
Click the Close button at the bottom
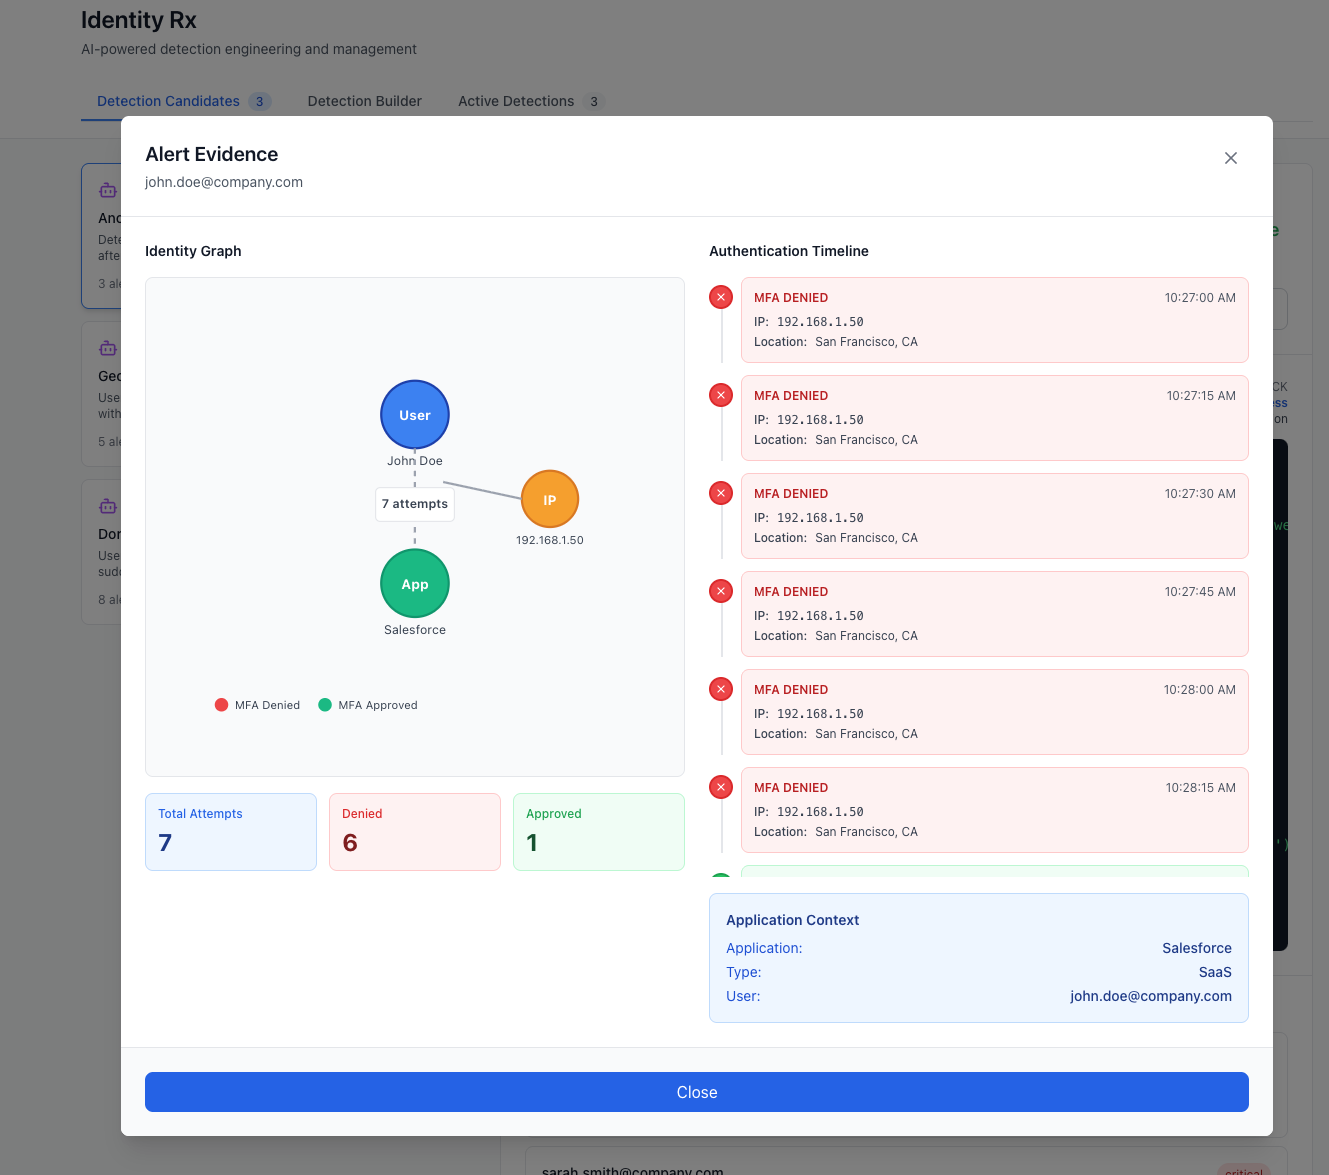(696, 1092)
